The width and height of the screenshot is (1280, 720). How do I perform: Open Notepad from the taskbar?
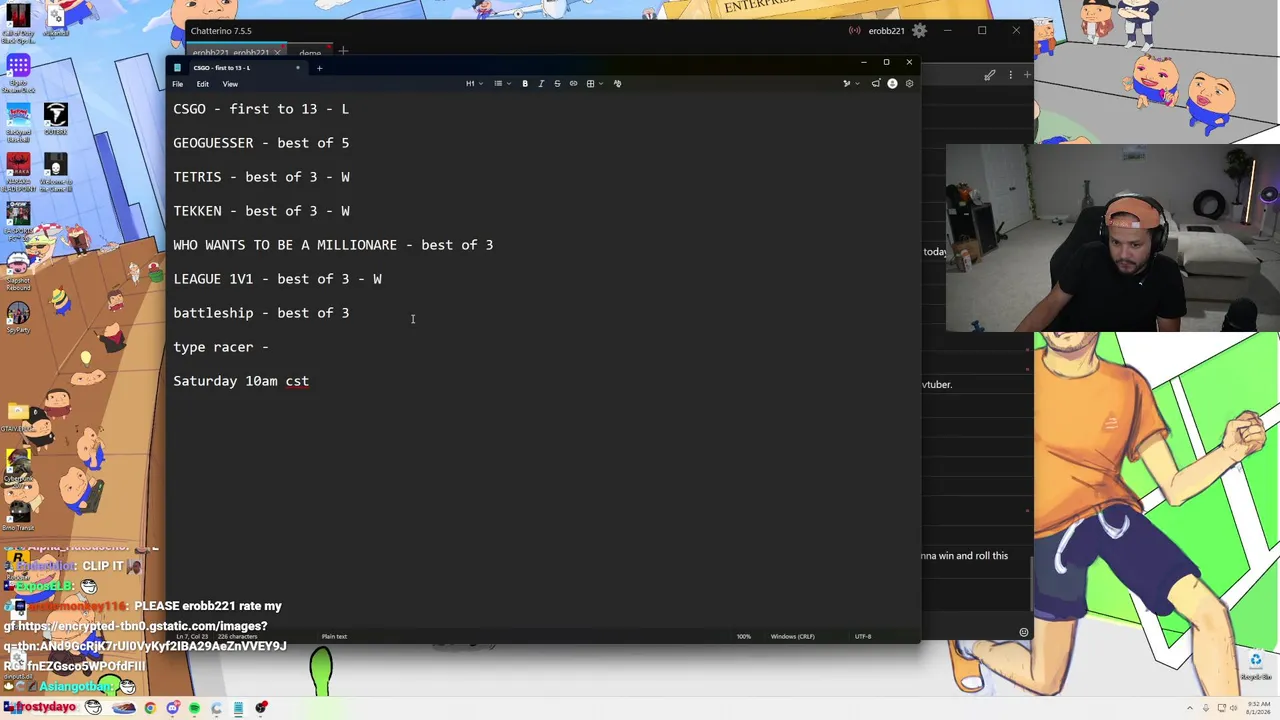[x=238, y=708]
